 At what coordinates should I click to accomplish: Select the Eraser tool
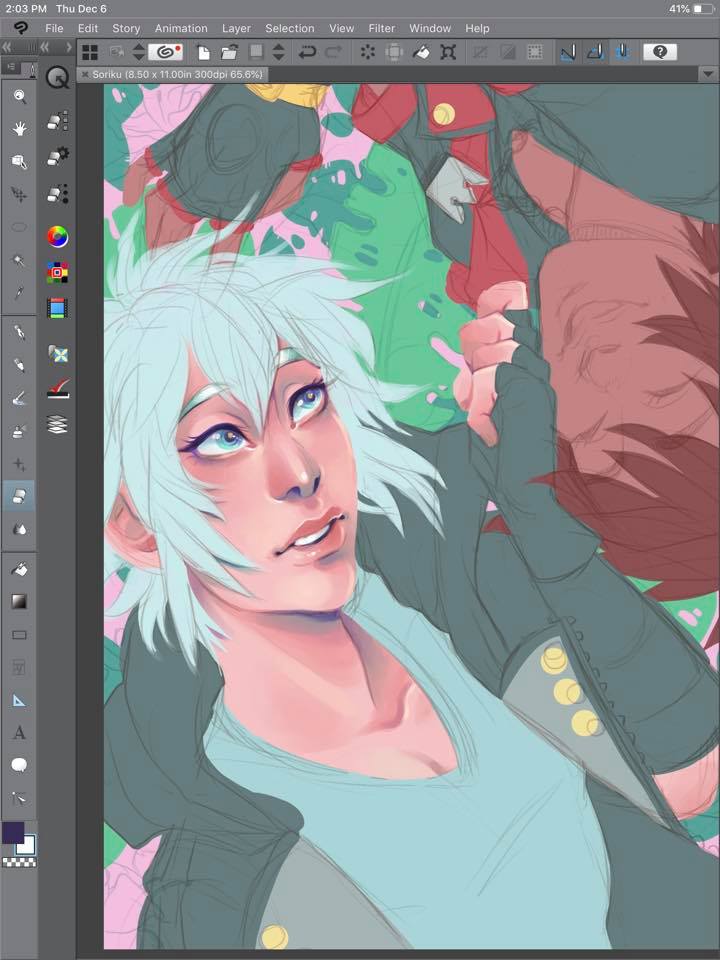tap(19, 496)
